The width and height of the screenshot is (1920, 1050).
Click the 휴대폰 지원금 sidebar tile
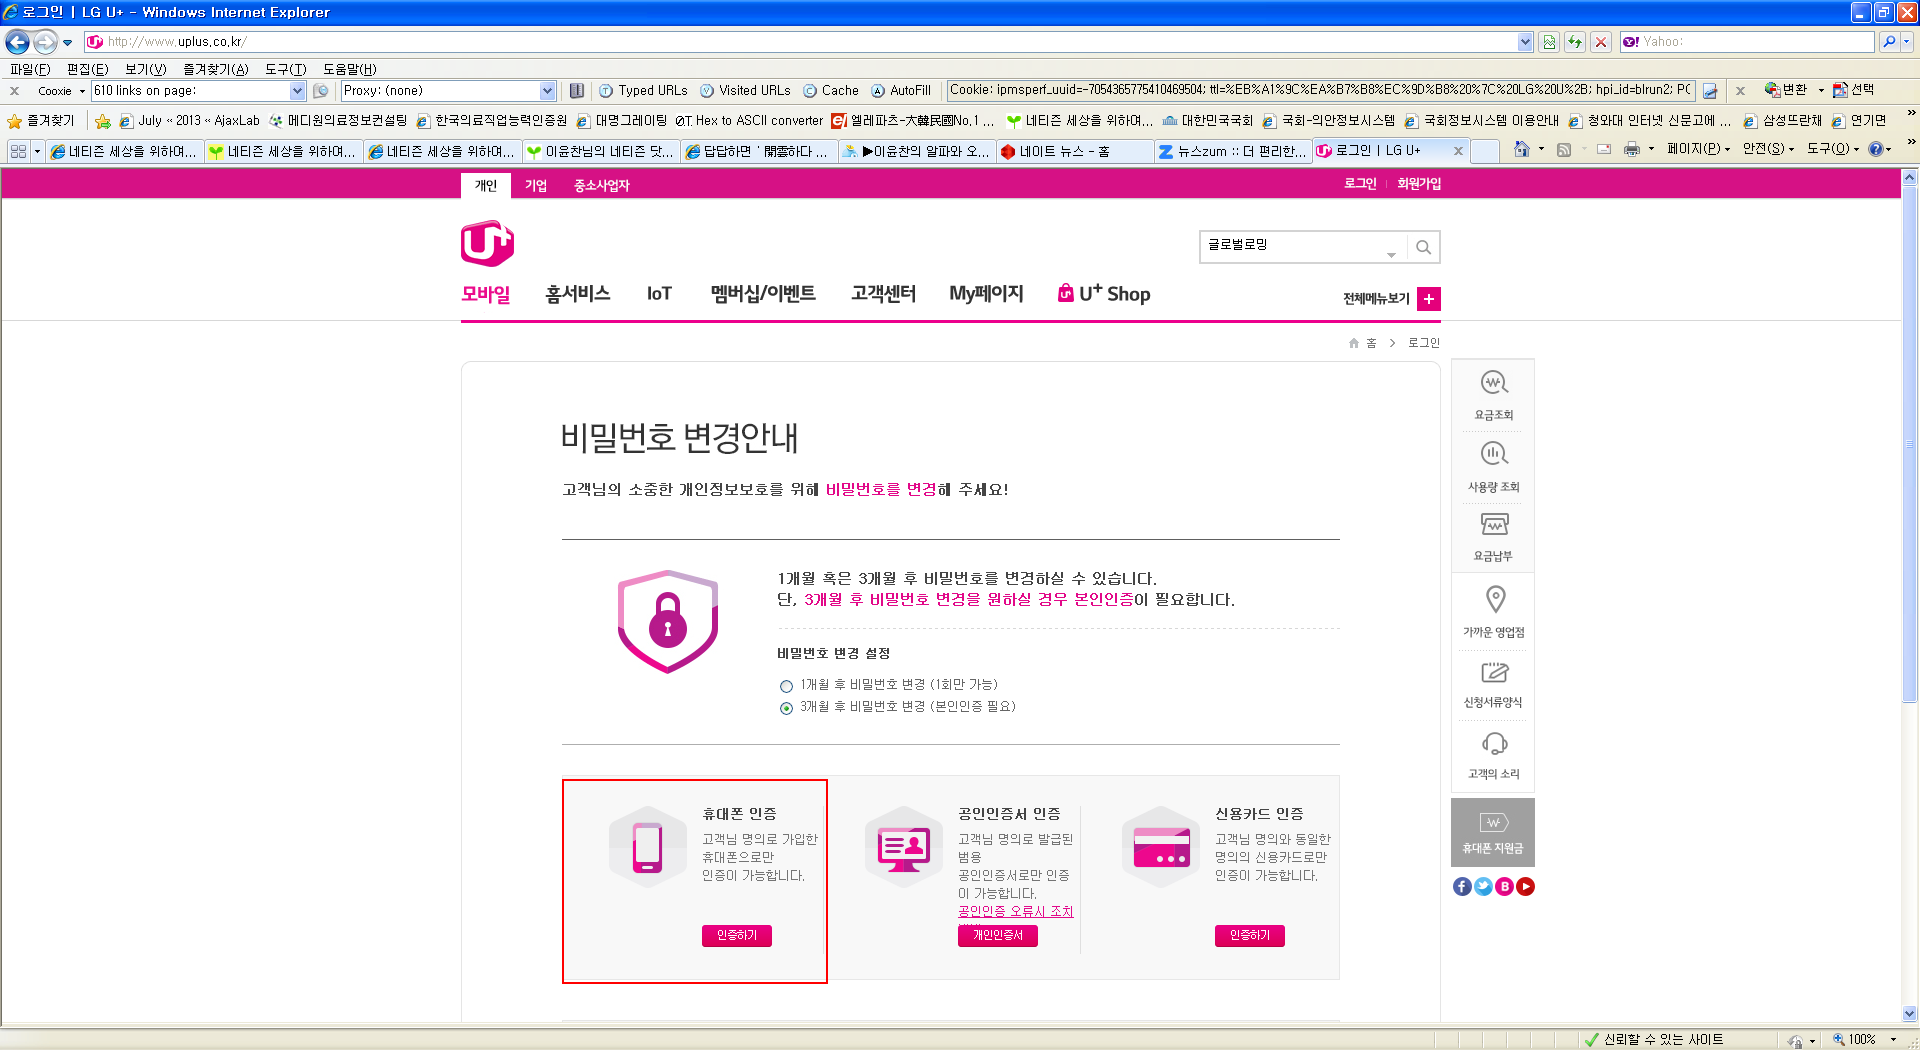1493,832
